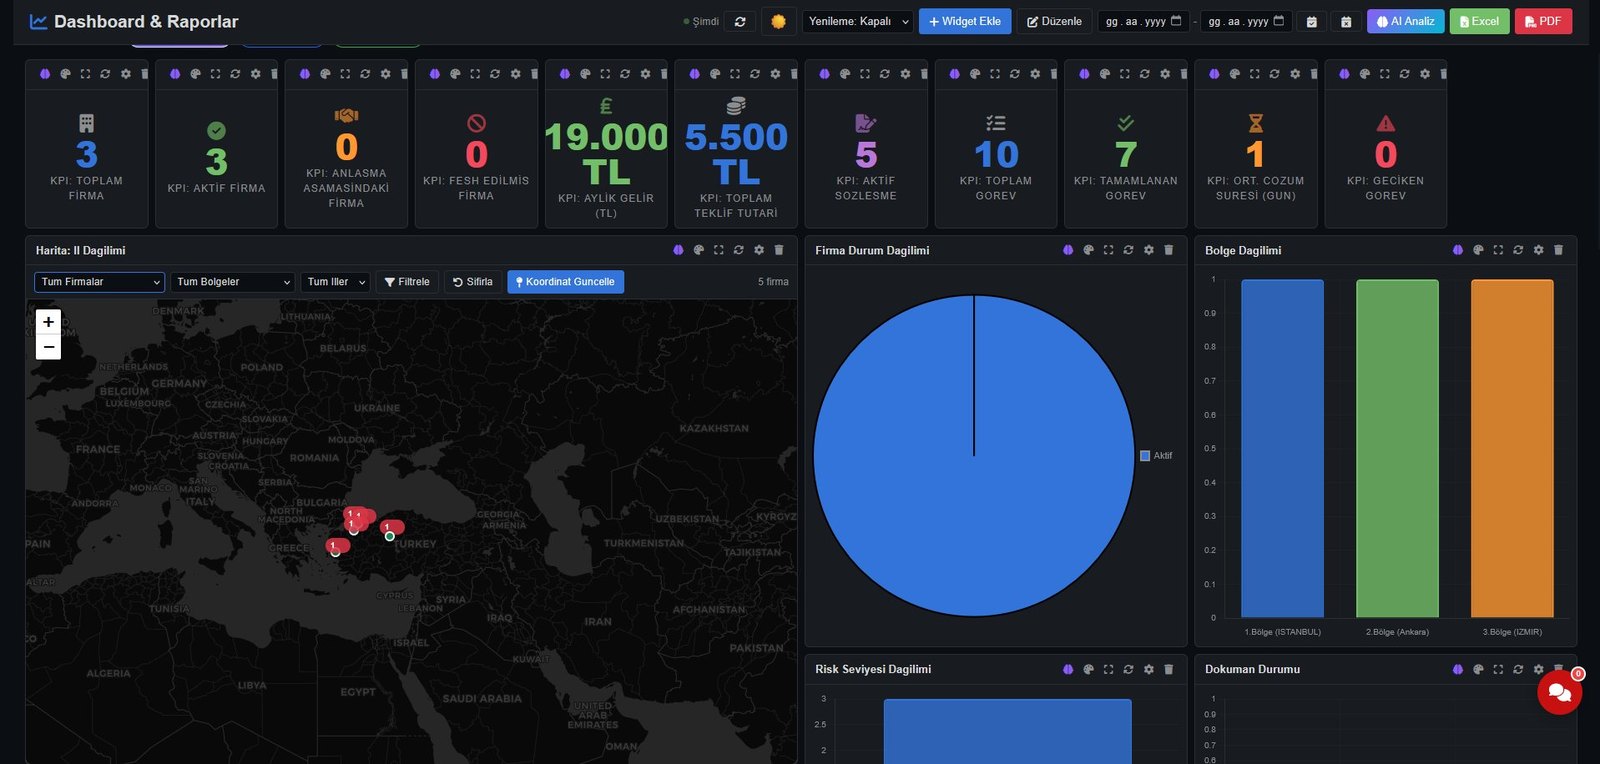Screen dimensions: 1600x764
Task: Fullscreen the Bolge Dagilimi widget
Action: tap(1498, 250)
